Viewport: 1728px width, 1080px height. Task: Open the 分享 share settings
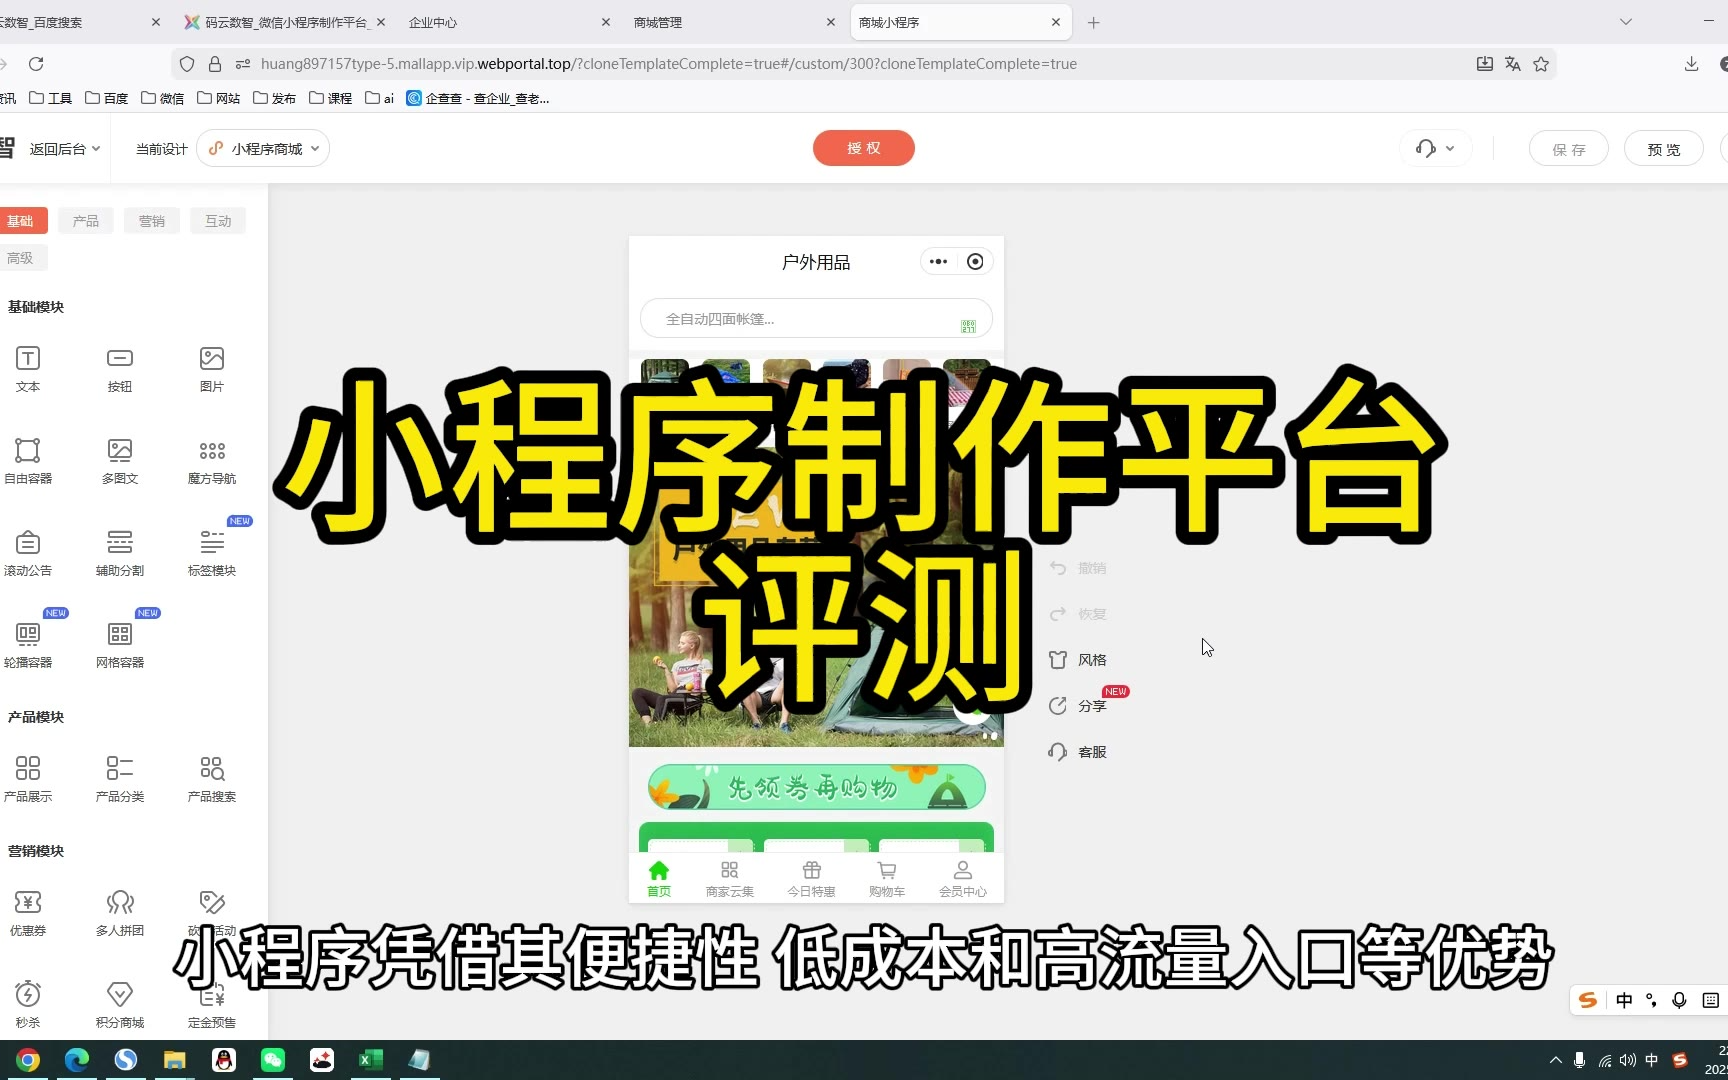(1077, 706)
